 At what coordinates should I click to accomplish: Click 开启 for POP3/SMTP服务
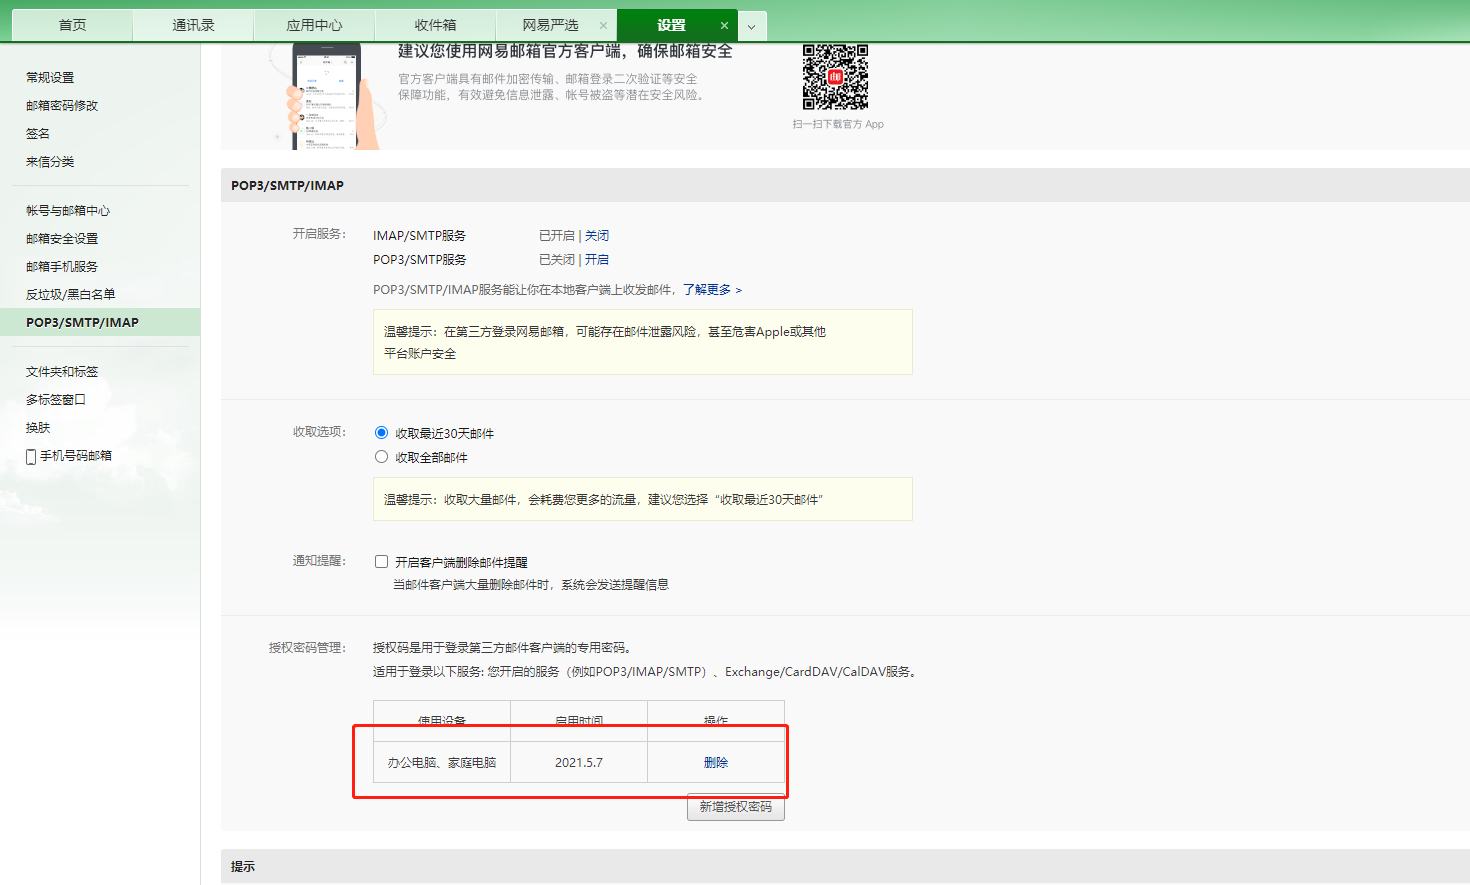point(597,260)
